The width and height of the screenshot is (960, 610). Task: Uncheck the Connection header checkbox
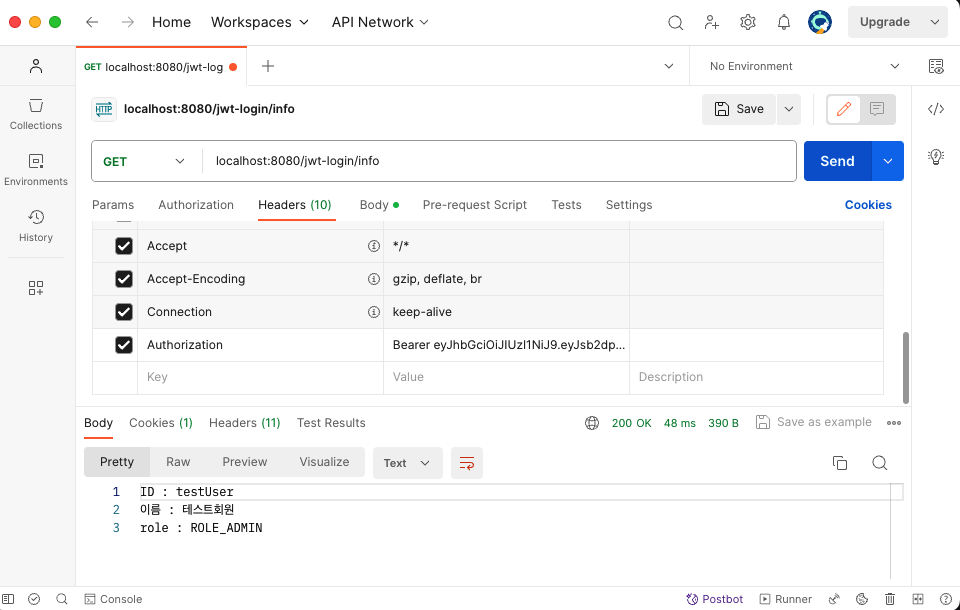(124, 312)
